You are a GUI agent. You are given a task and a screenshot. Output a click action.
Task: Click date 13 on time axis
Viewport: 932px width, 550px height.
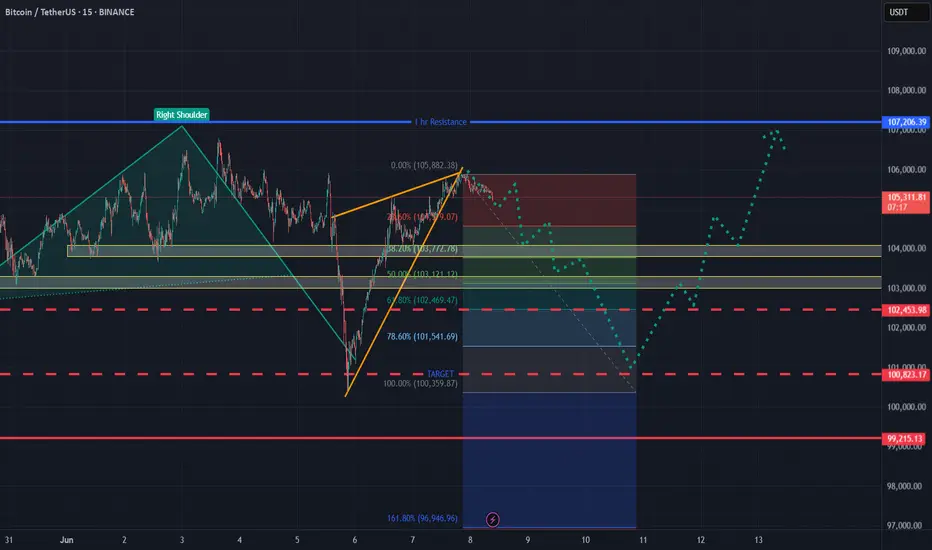pyautogui.click(x=758, y=540)
